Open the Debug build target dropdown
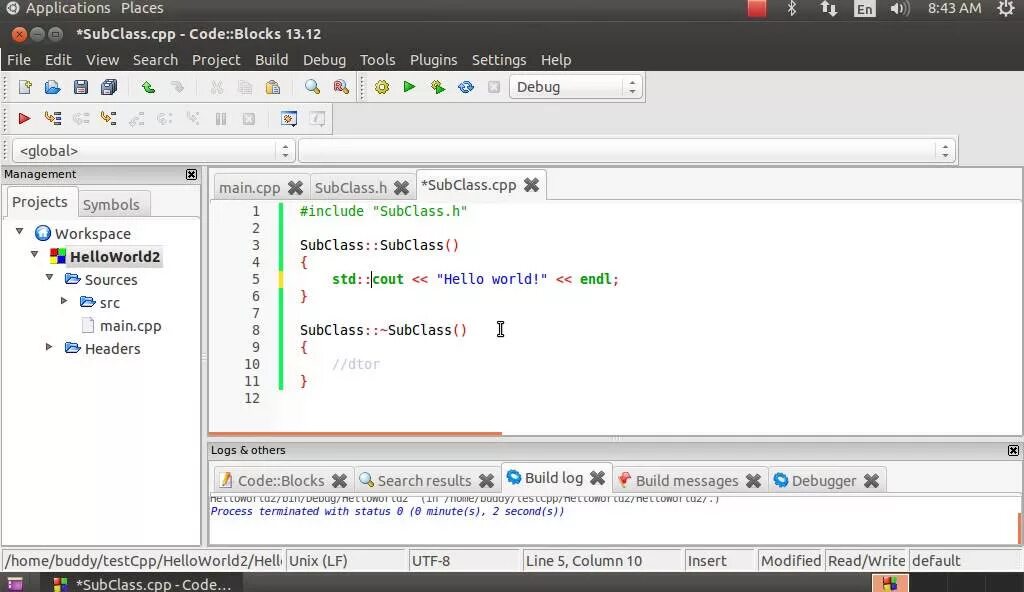1024x592 pixels. point(575,87)
